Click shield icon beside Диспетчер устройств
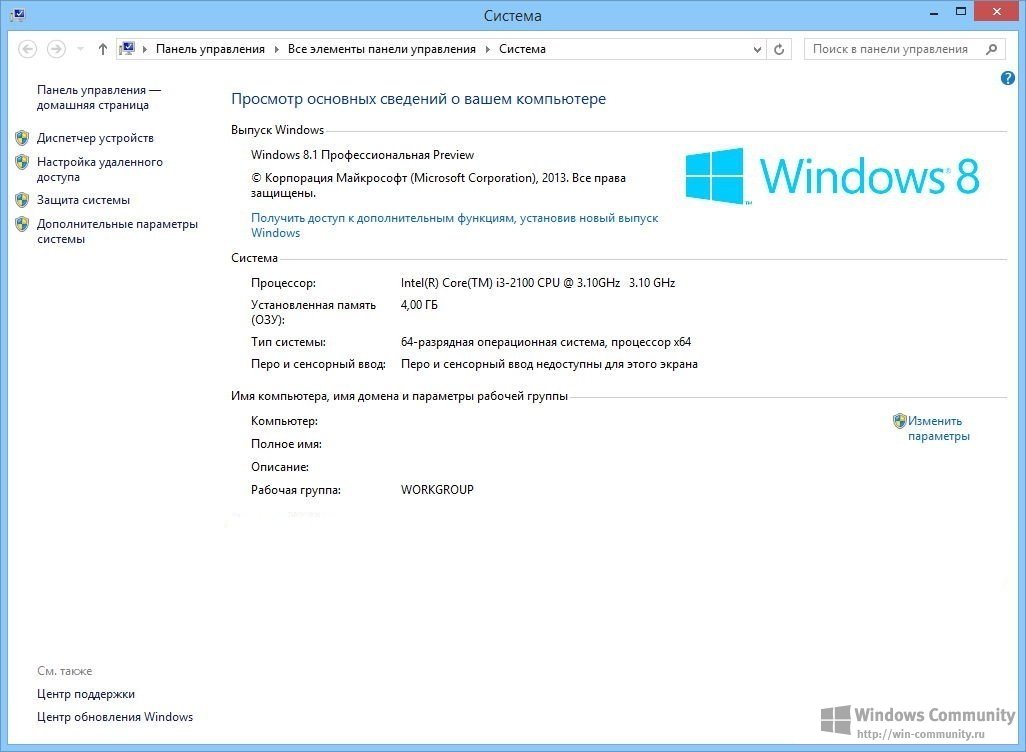Image resolution: width=1026 pixels, height=752 pixels. [x=22, y=137]
